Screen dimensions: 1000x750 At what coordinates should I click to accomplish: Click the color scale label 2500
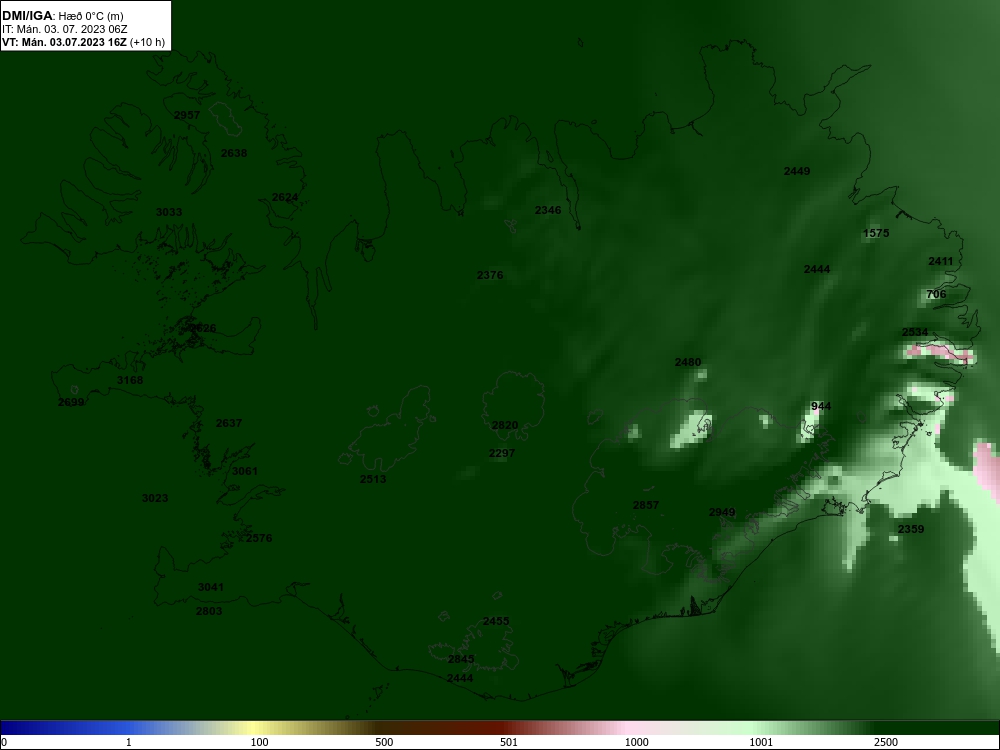[x=886, y=742]
